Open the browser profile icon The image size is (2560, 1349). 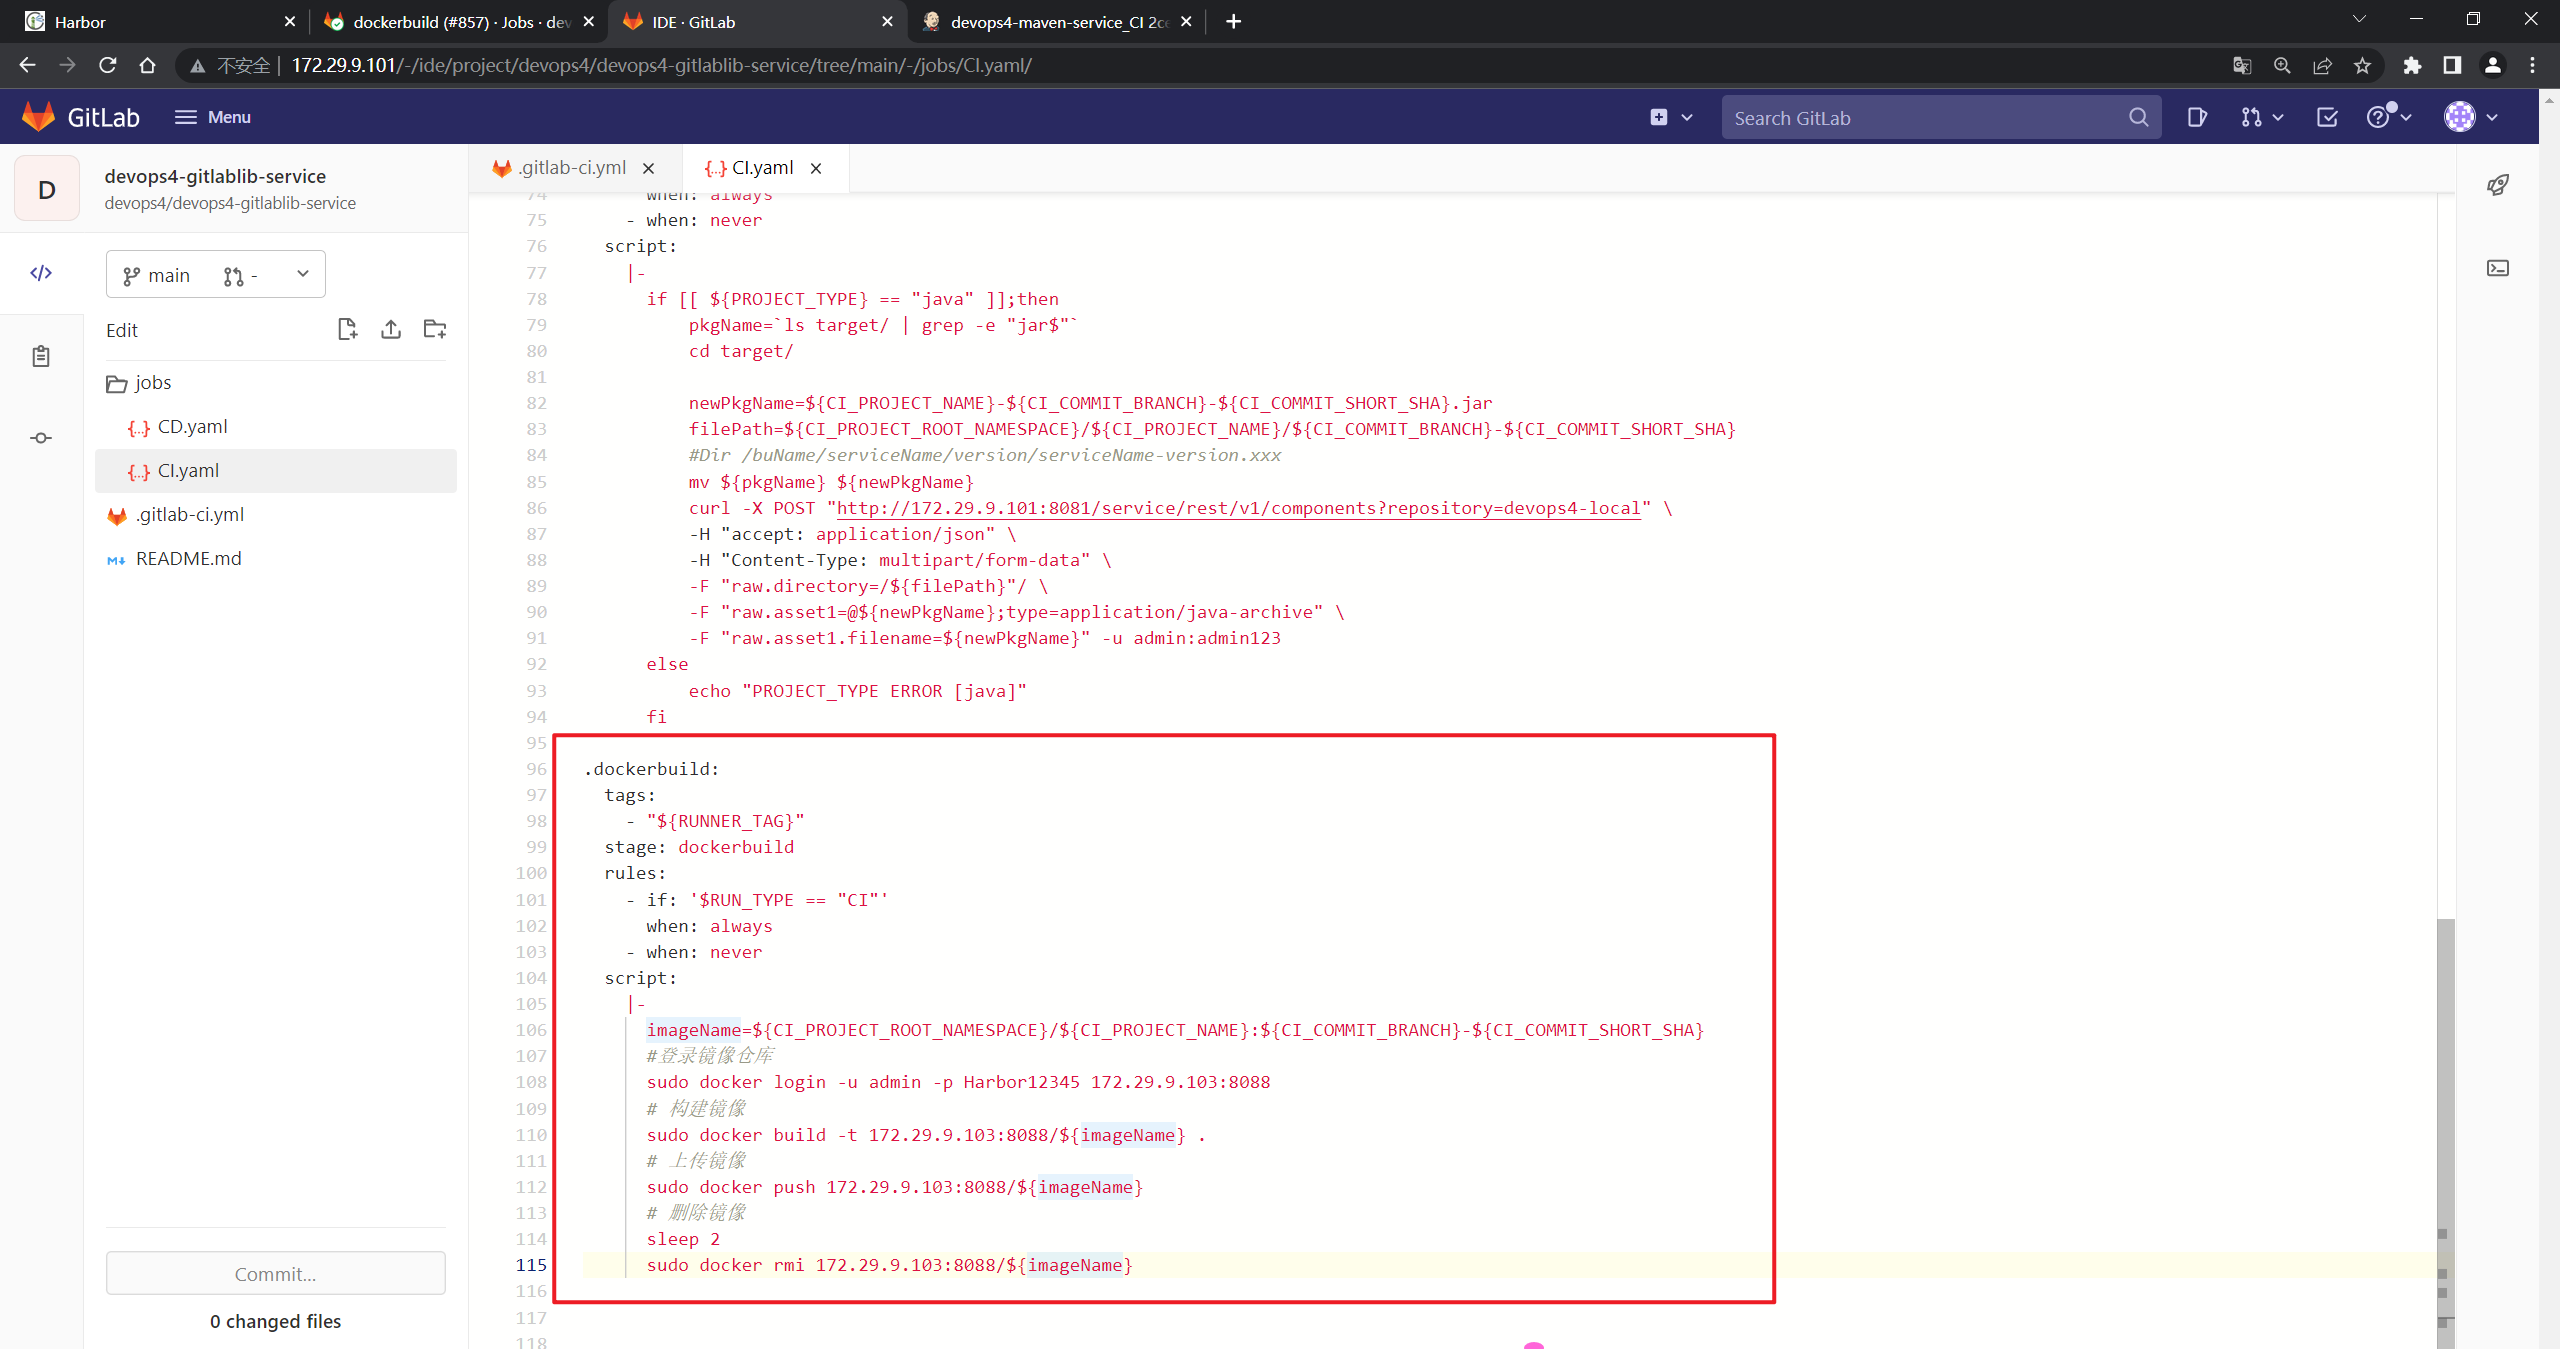click(x=2493, y=65)
